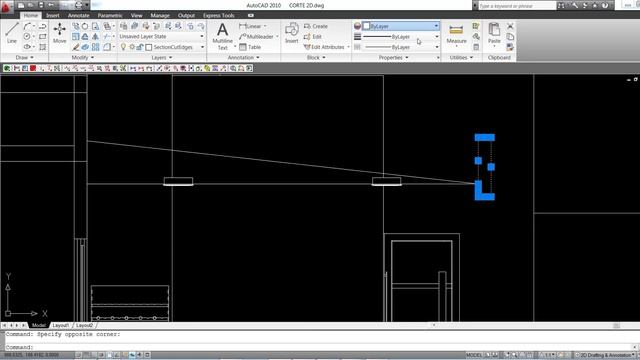This screenshot has height=360, width=640.
Task: Click the Match Properties icon in Clipboard
Action: tap(510, 47)
